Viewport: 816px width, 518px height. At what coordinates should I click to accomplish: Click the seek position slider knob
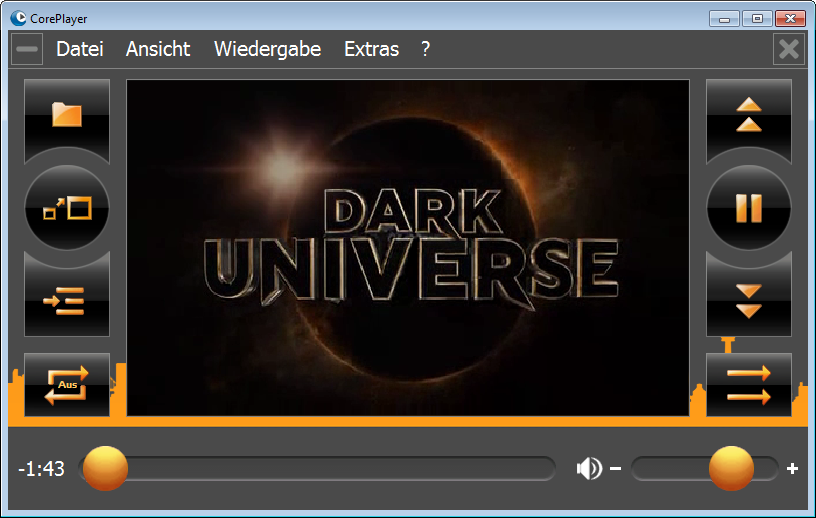click(106, 468)
